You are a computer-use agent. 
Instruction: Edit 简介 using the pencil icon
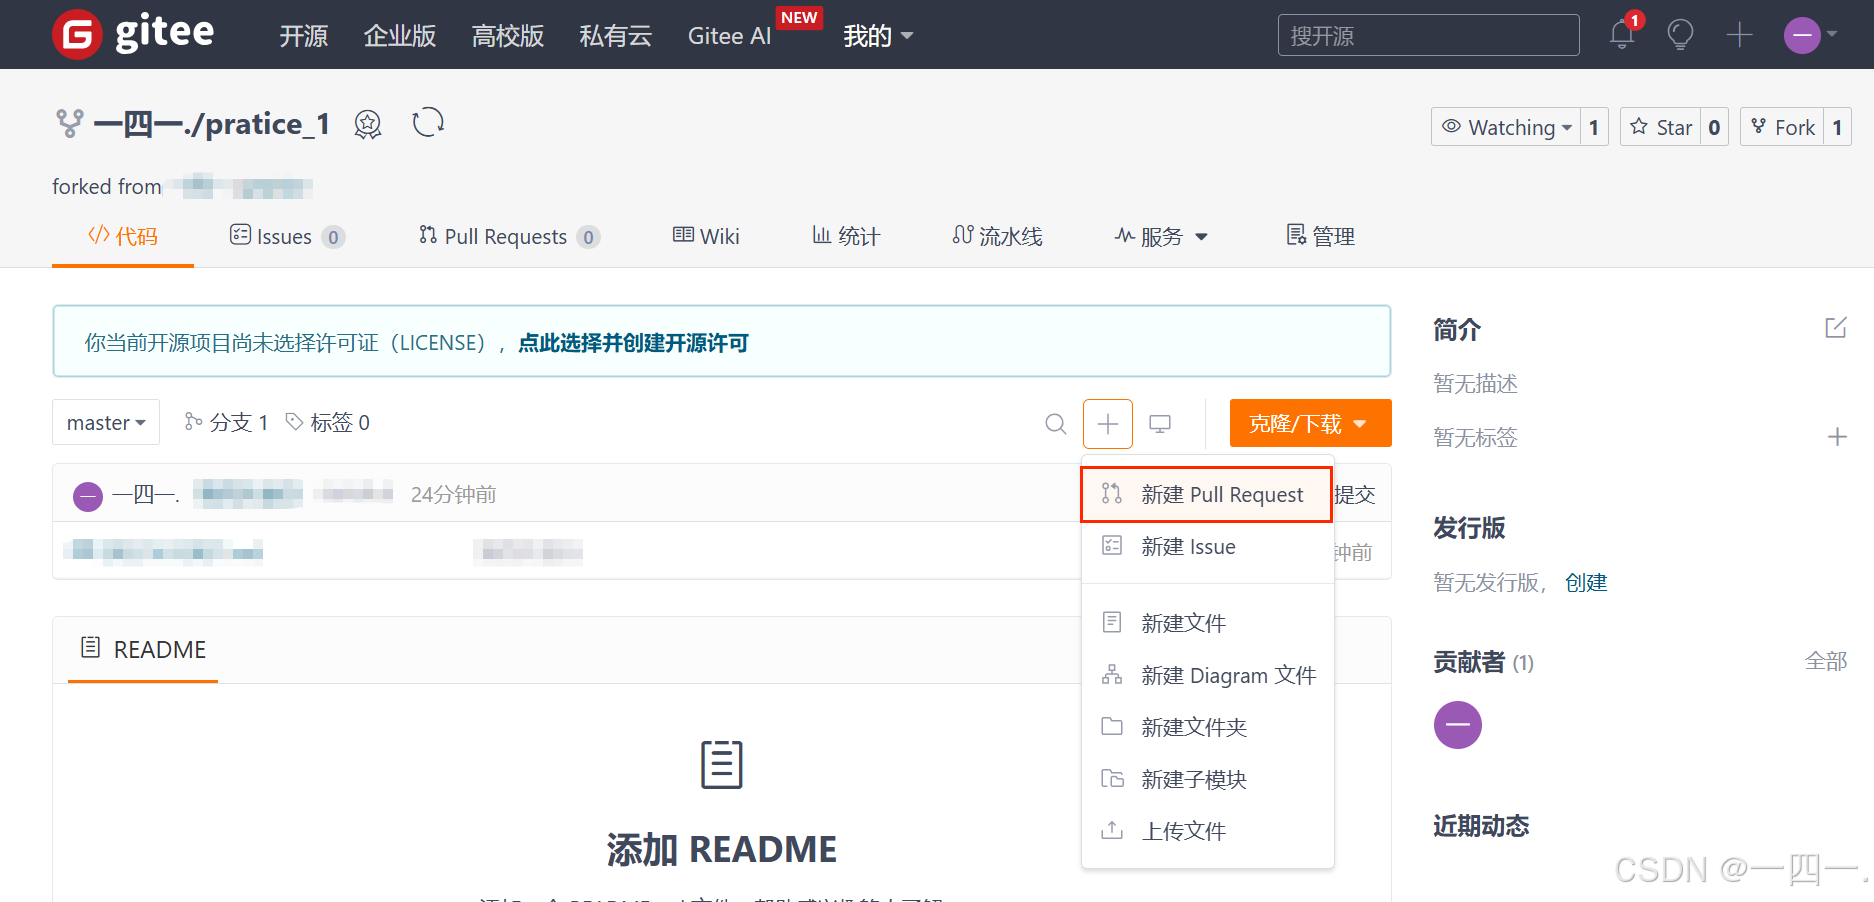click(x=1836, y=327)
